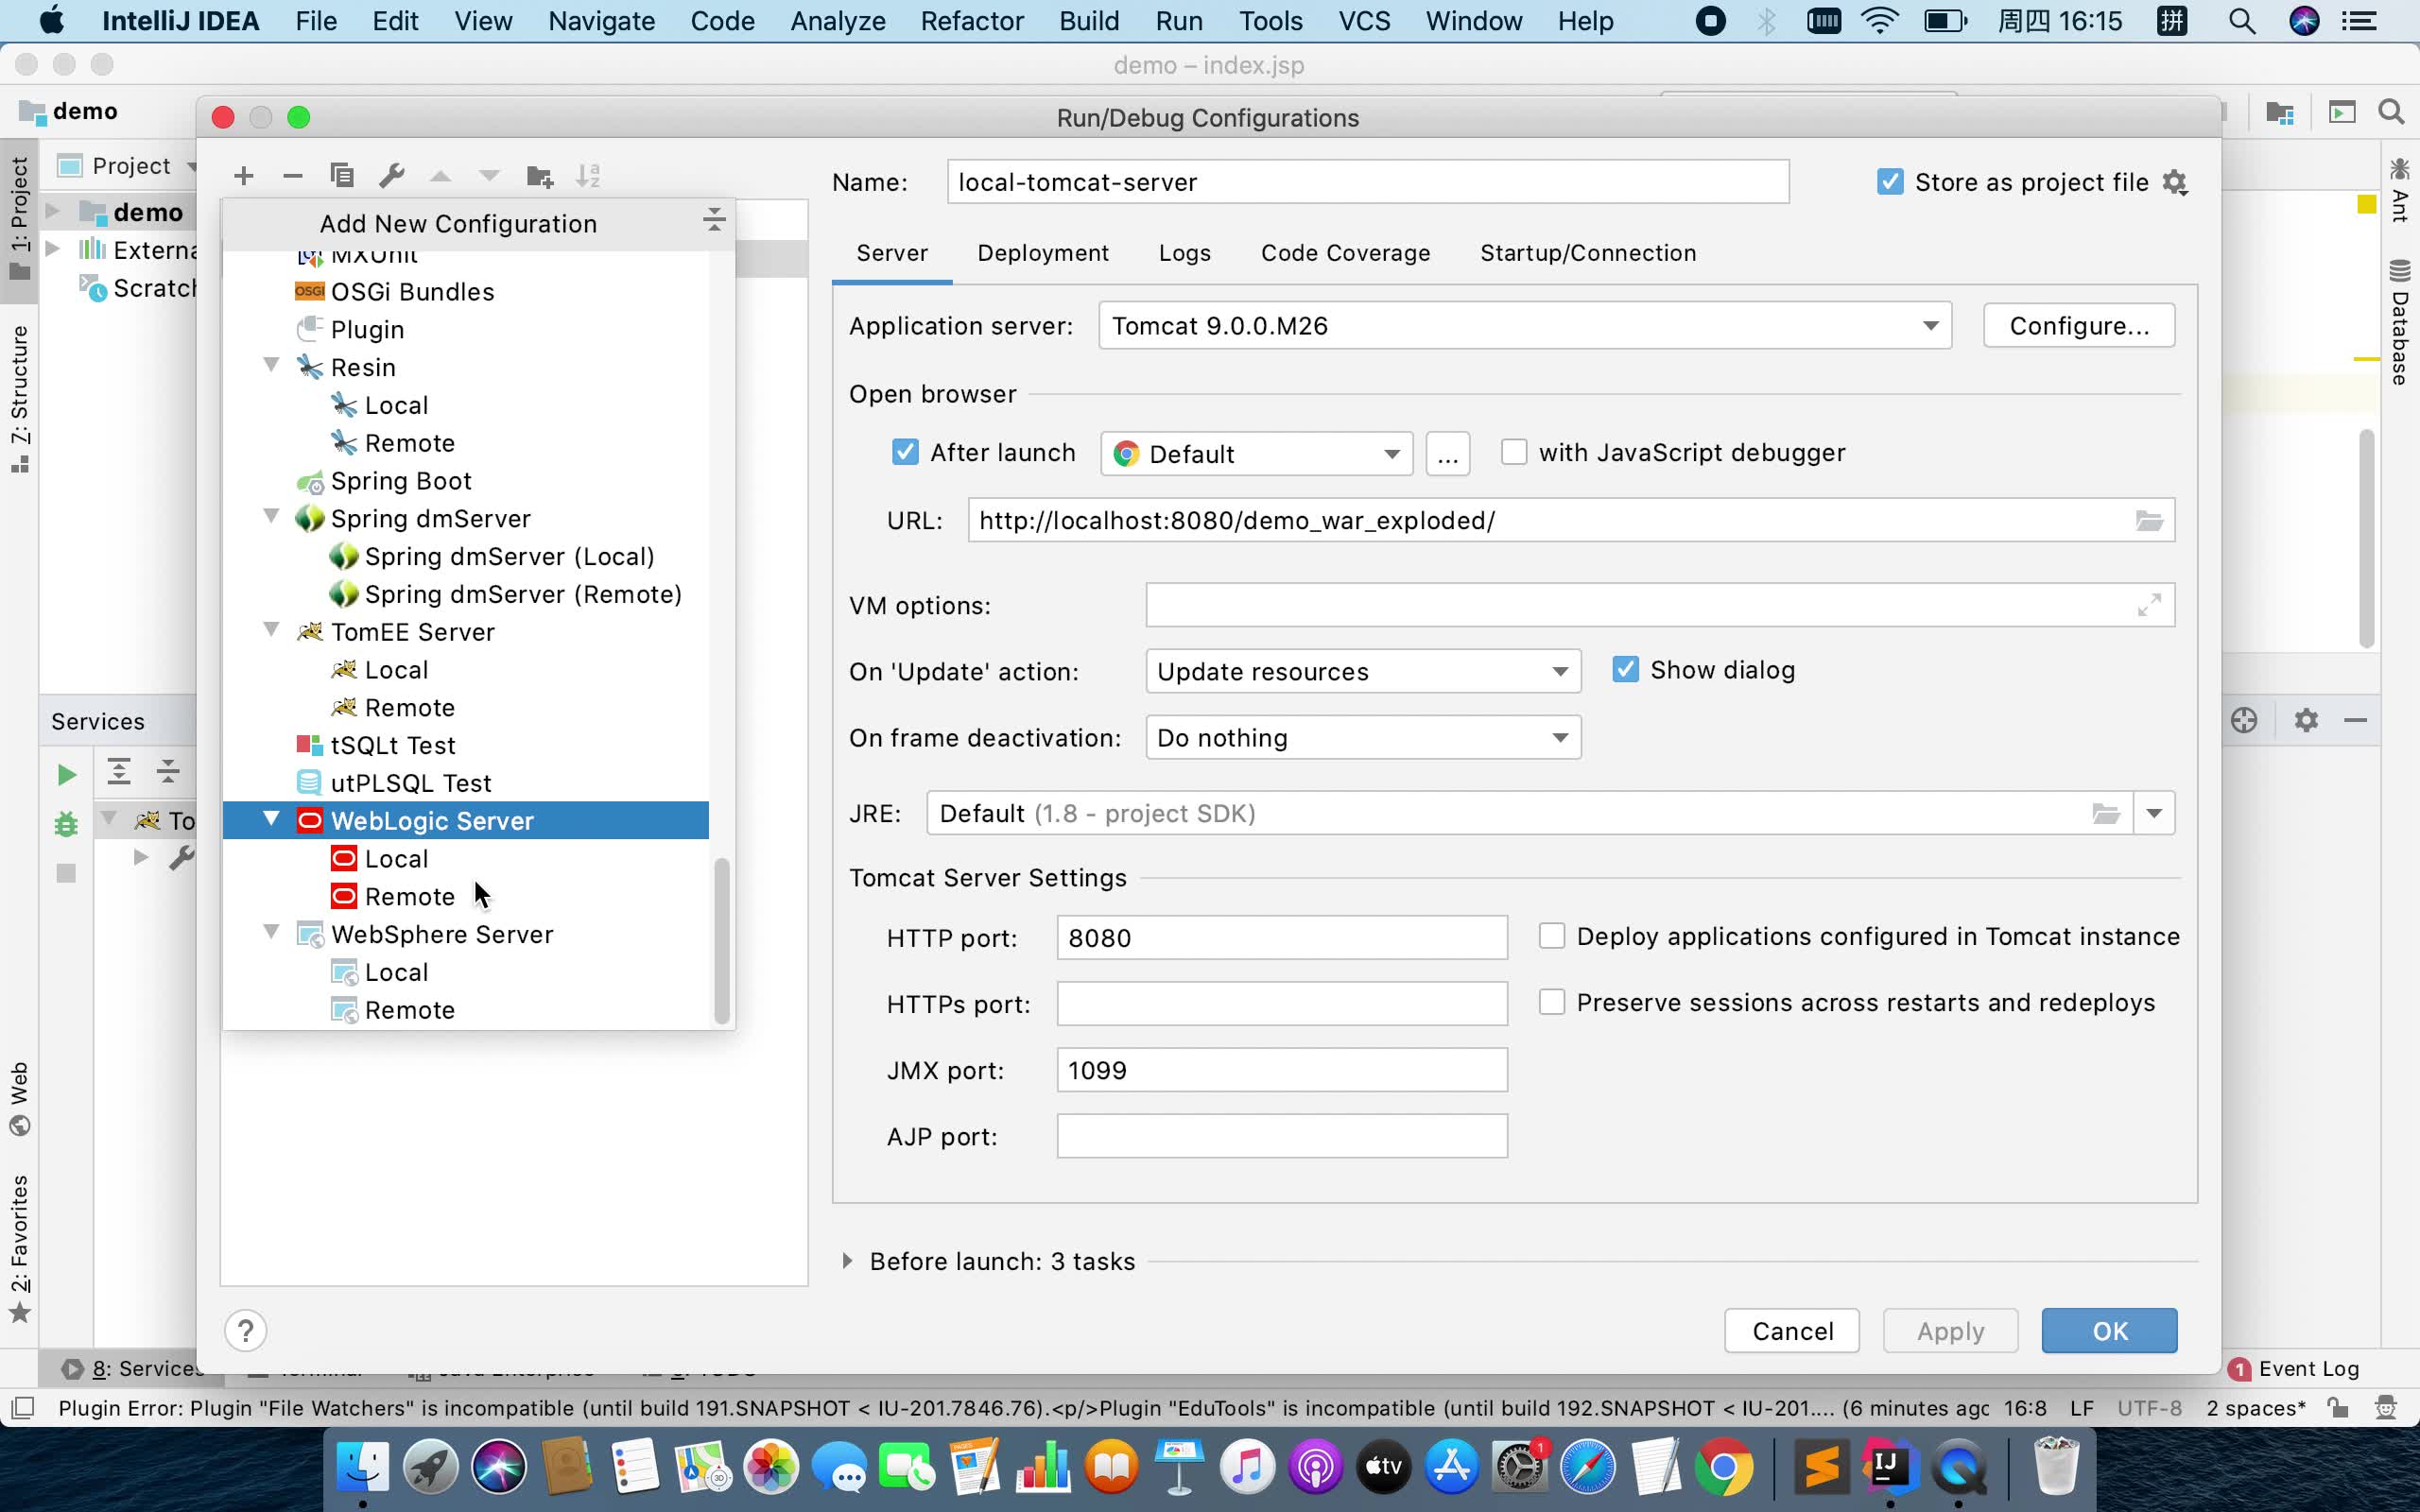Click the help question mark button
The height and width of the screenshot is (1512, 2420).
(x=246, y=1330)
